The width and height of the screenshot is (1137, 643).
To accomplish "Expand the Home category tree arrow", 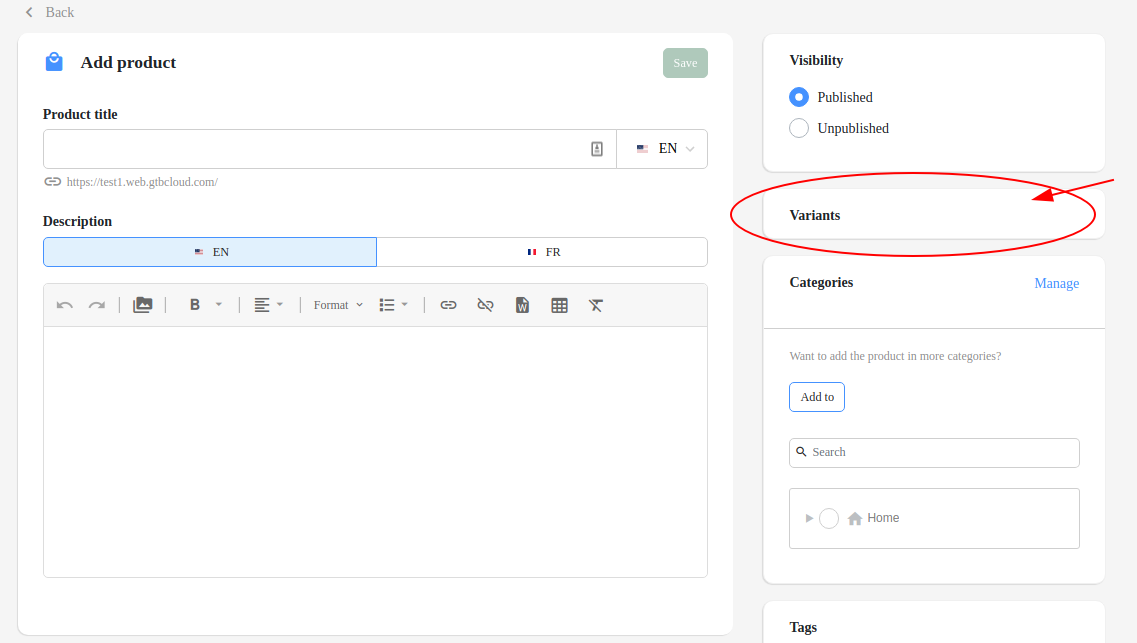I will [x=809, y=518].
